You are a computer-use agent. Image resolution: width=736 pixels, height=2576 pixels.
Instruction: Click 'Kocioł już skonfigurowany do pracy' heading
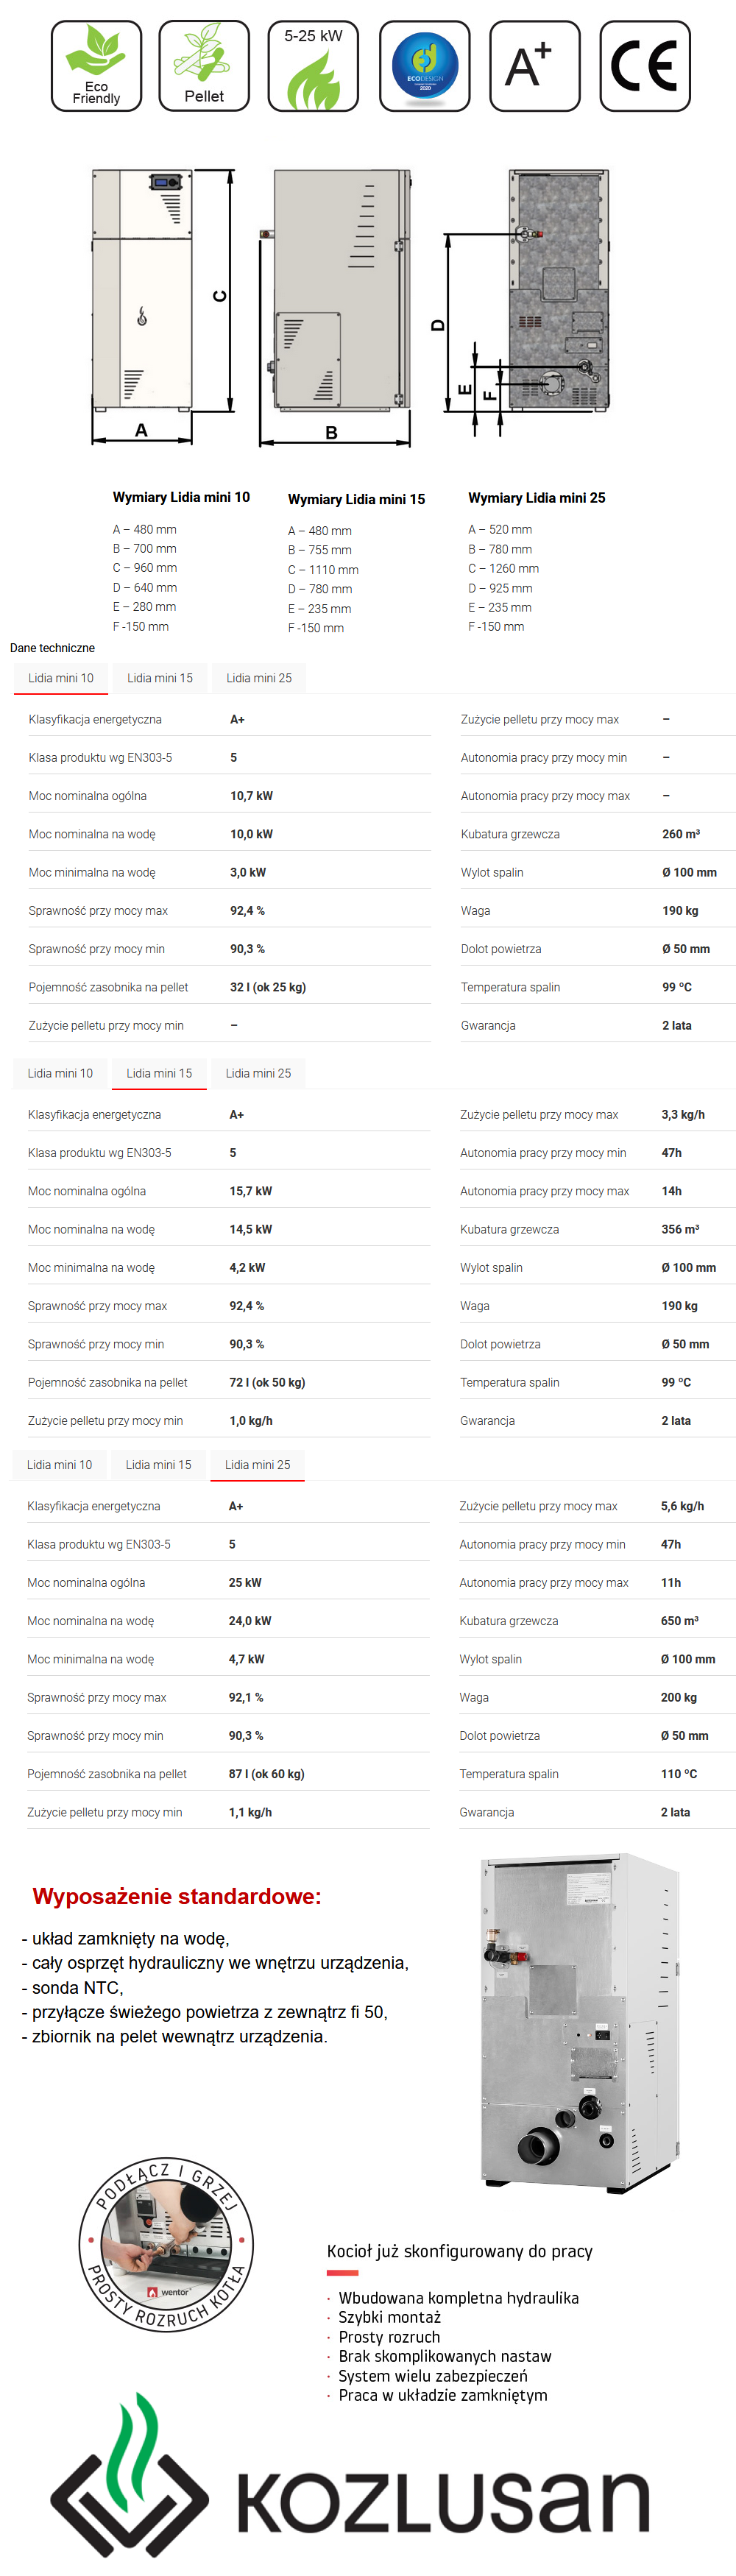point(460,2251)
